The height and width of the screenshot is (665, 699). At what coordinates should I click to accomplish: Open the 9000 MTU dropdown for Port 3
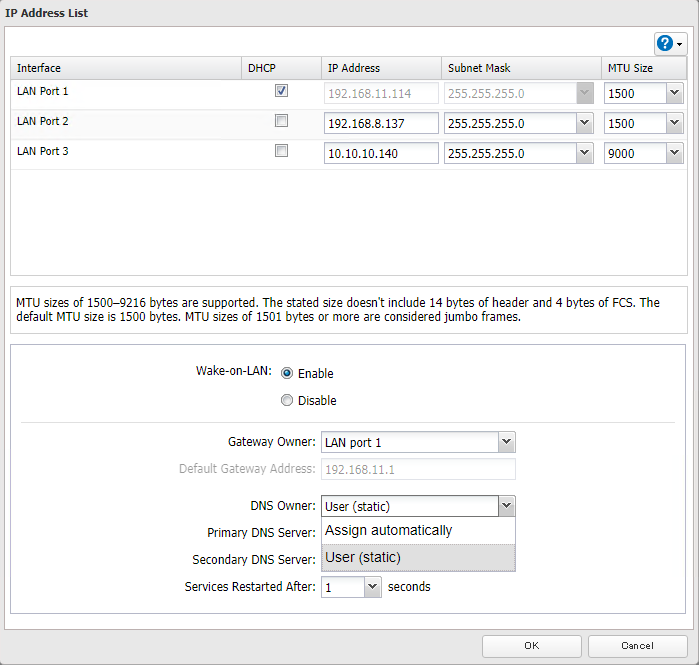[x=673, y=153]
